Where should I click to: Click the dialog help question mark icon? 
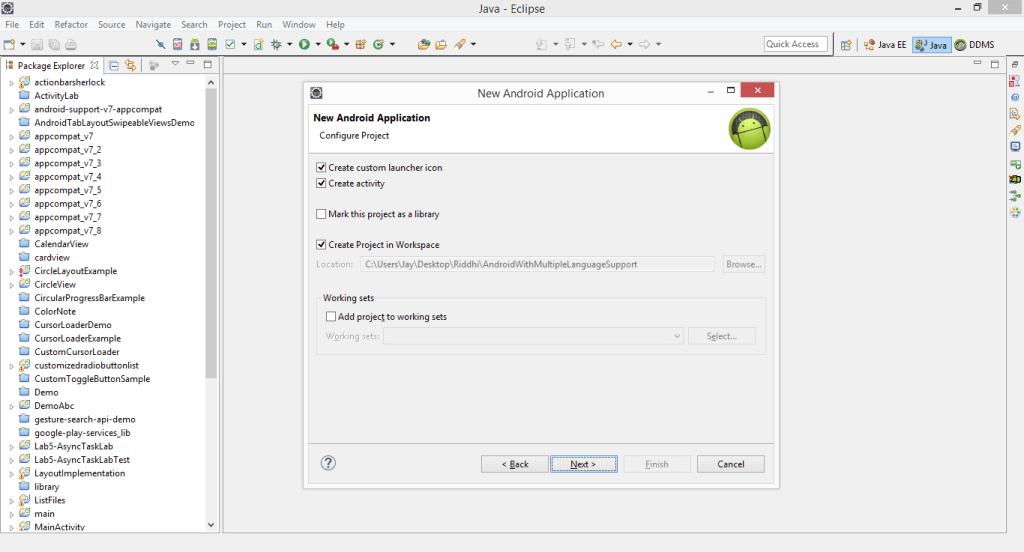[328, 463]
